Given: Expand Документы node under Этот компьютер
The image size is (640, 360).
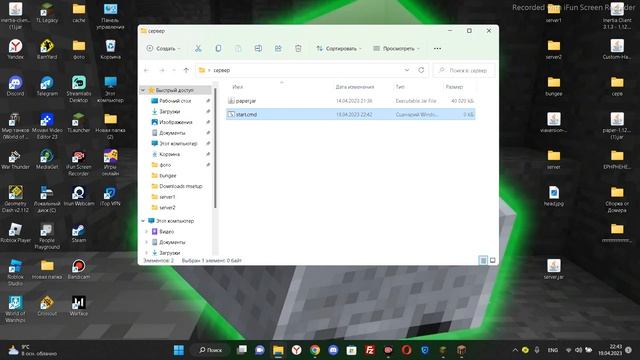Looking at the screenshot, I should (x=147, y=242).
